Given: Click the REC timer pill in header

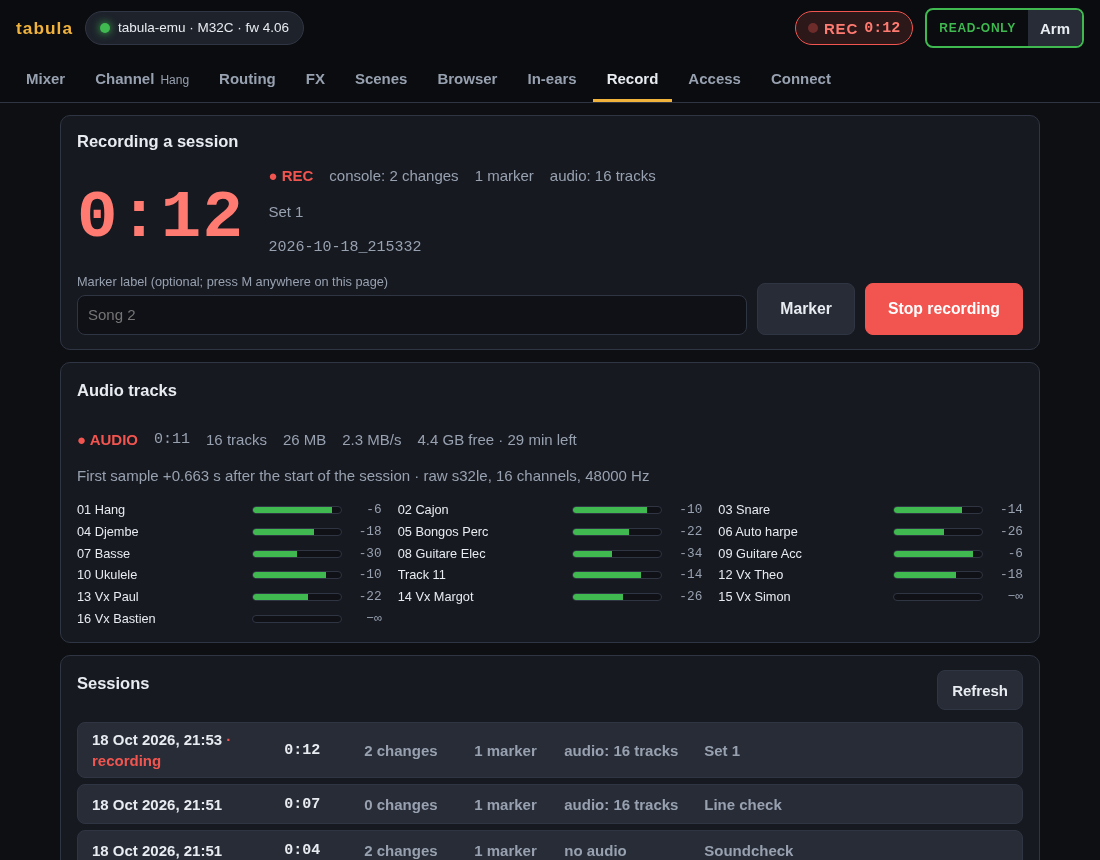Looking at the screenshot, I should point(854,28).
